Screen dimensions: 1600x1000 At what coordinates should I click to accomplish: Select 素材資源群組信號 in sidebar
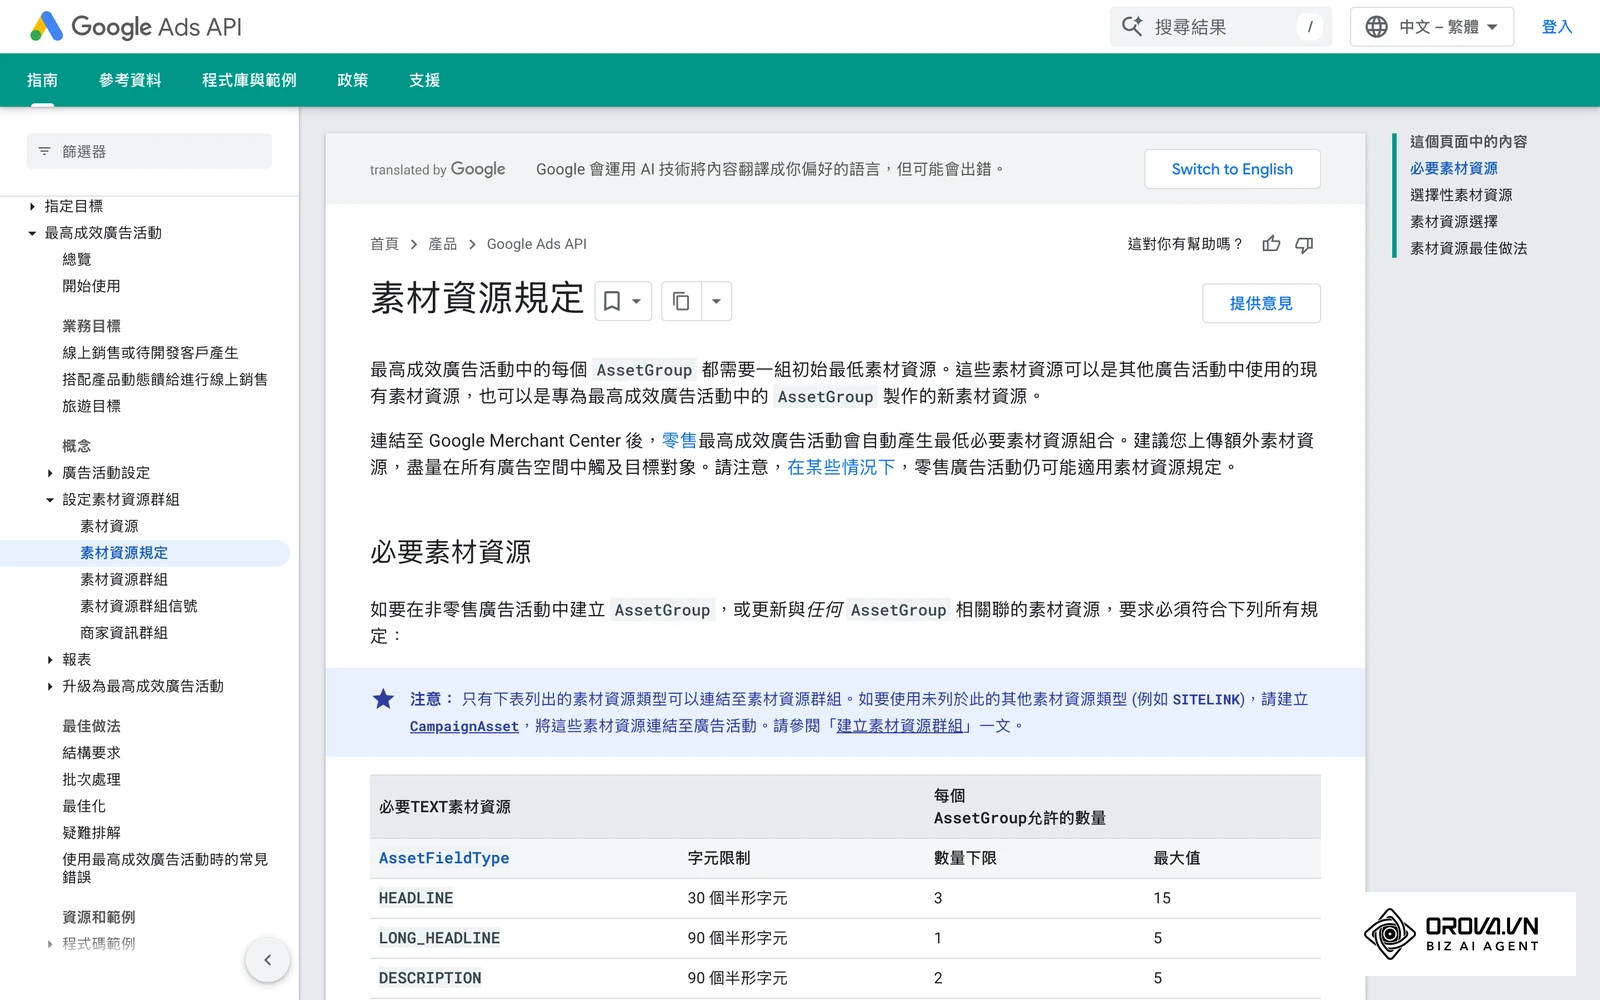(x=139, y=606)
